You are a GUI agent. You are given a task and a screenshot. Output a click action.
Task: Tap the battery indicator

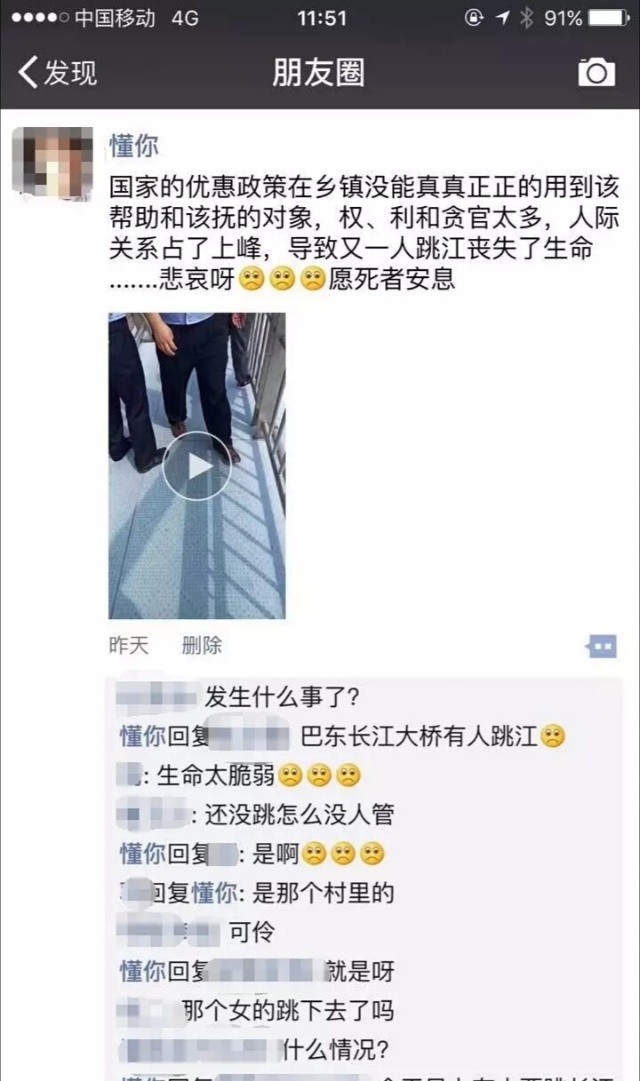pyautogui.click(x=608, y=17)
